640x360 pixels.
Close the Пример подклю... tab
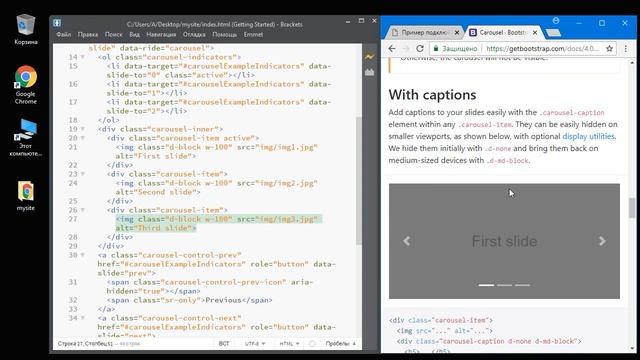pos(457,32)
